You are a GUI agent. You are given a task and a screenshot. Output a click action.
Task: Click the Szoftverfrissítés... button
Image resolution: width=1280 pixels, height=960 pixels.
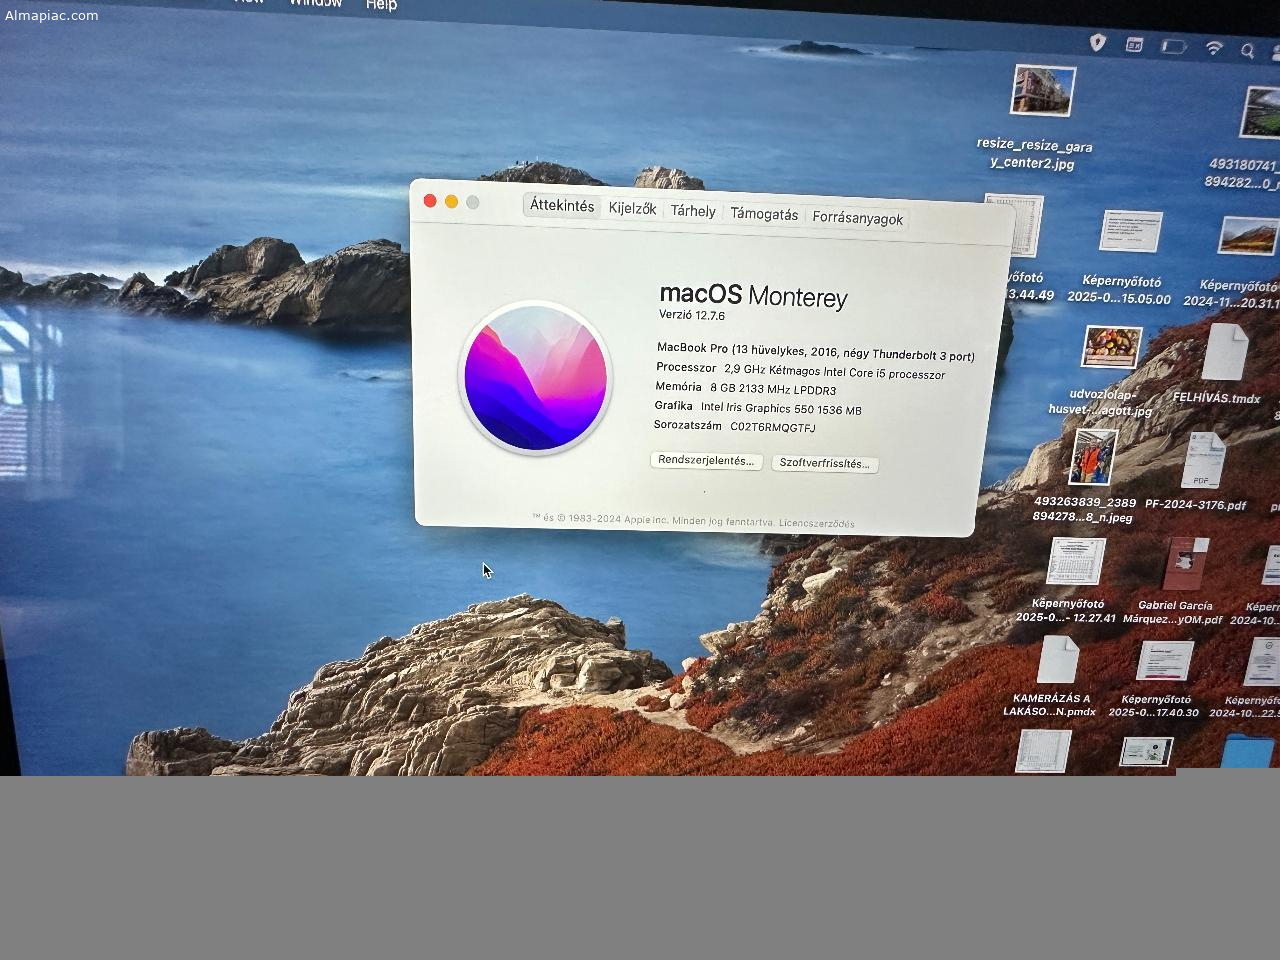[x=824, y=463]
